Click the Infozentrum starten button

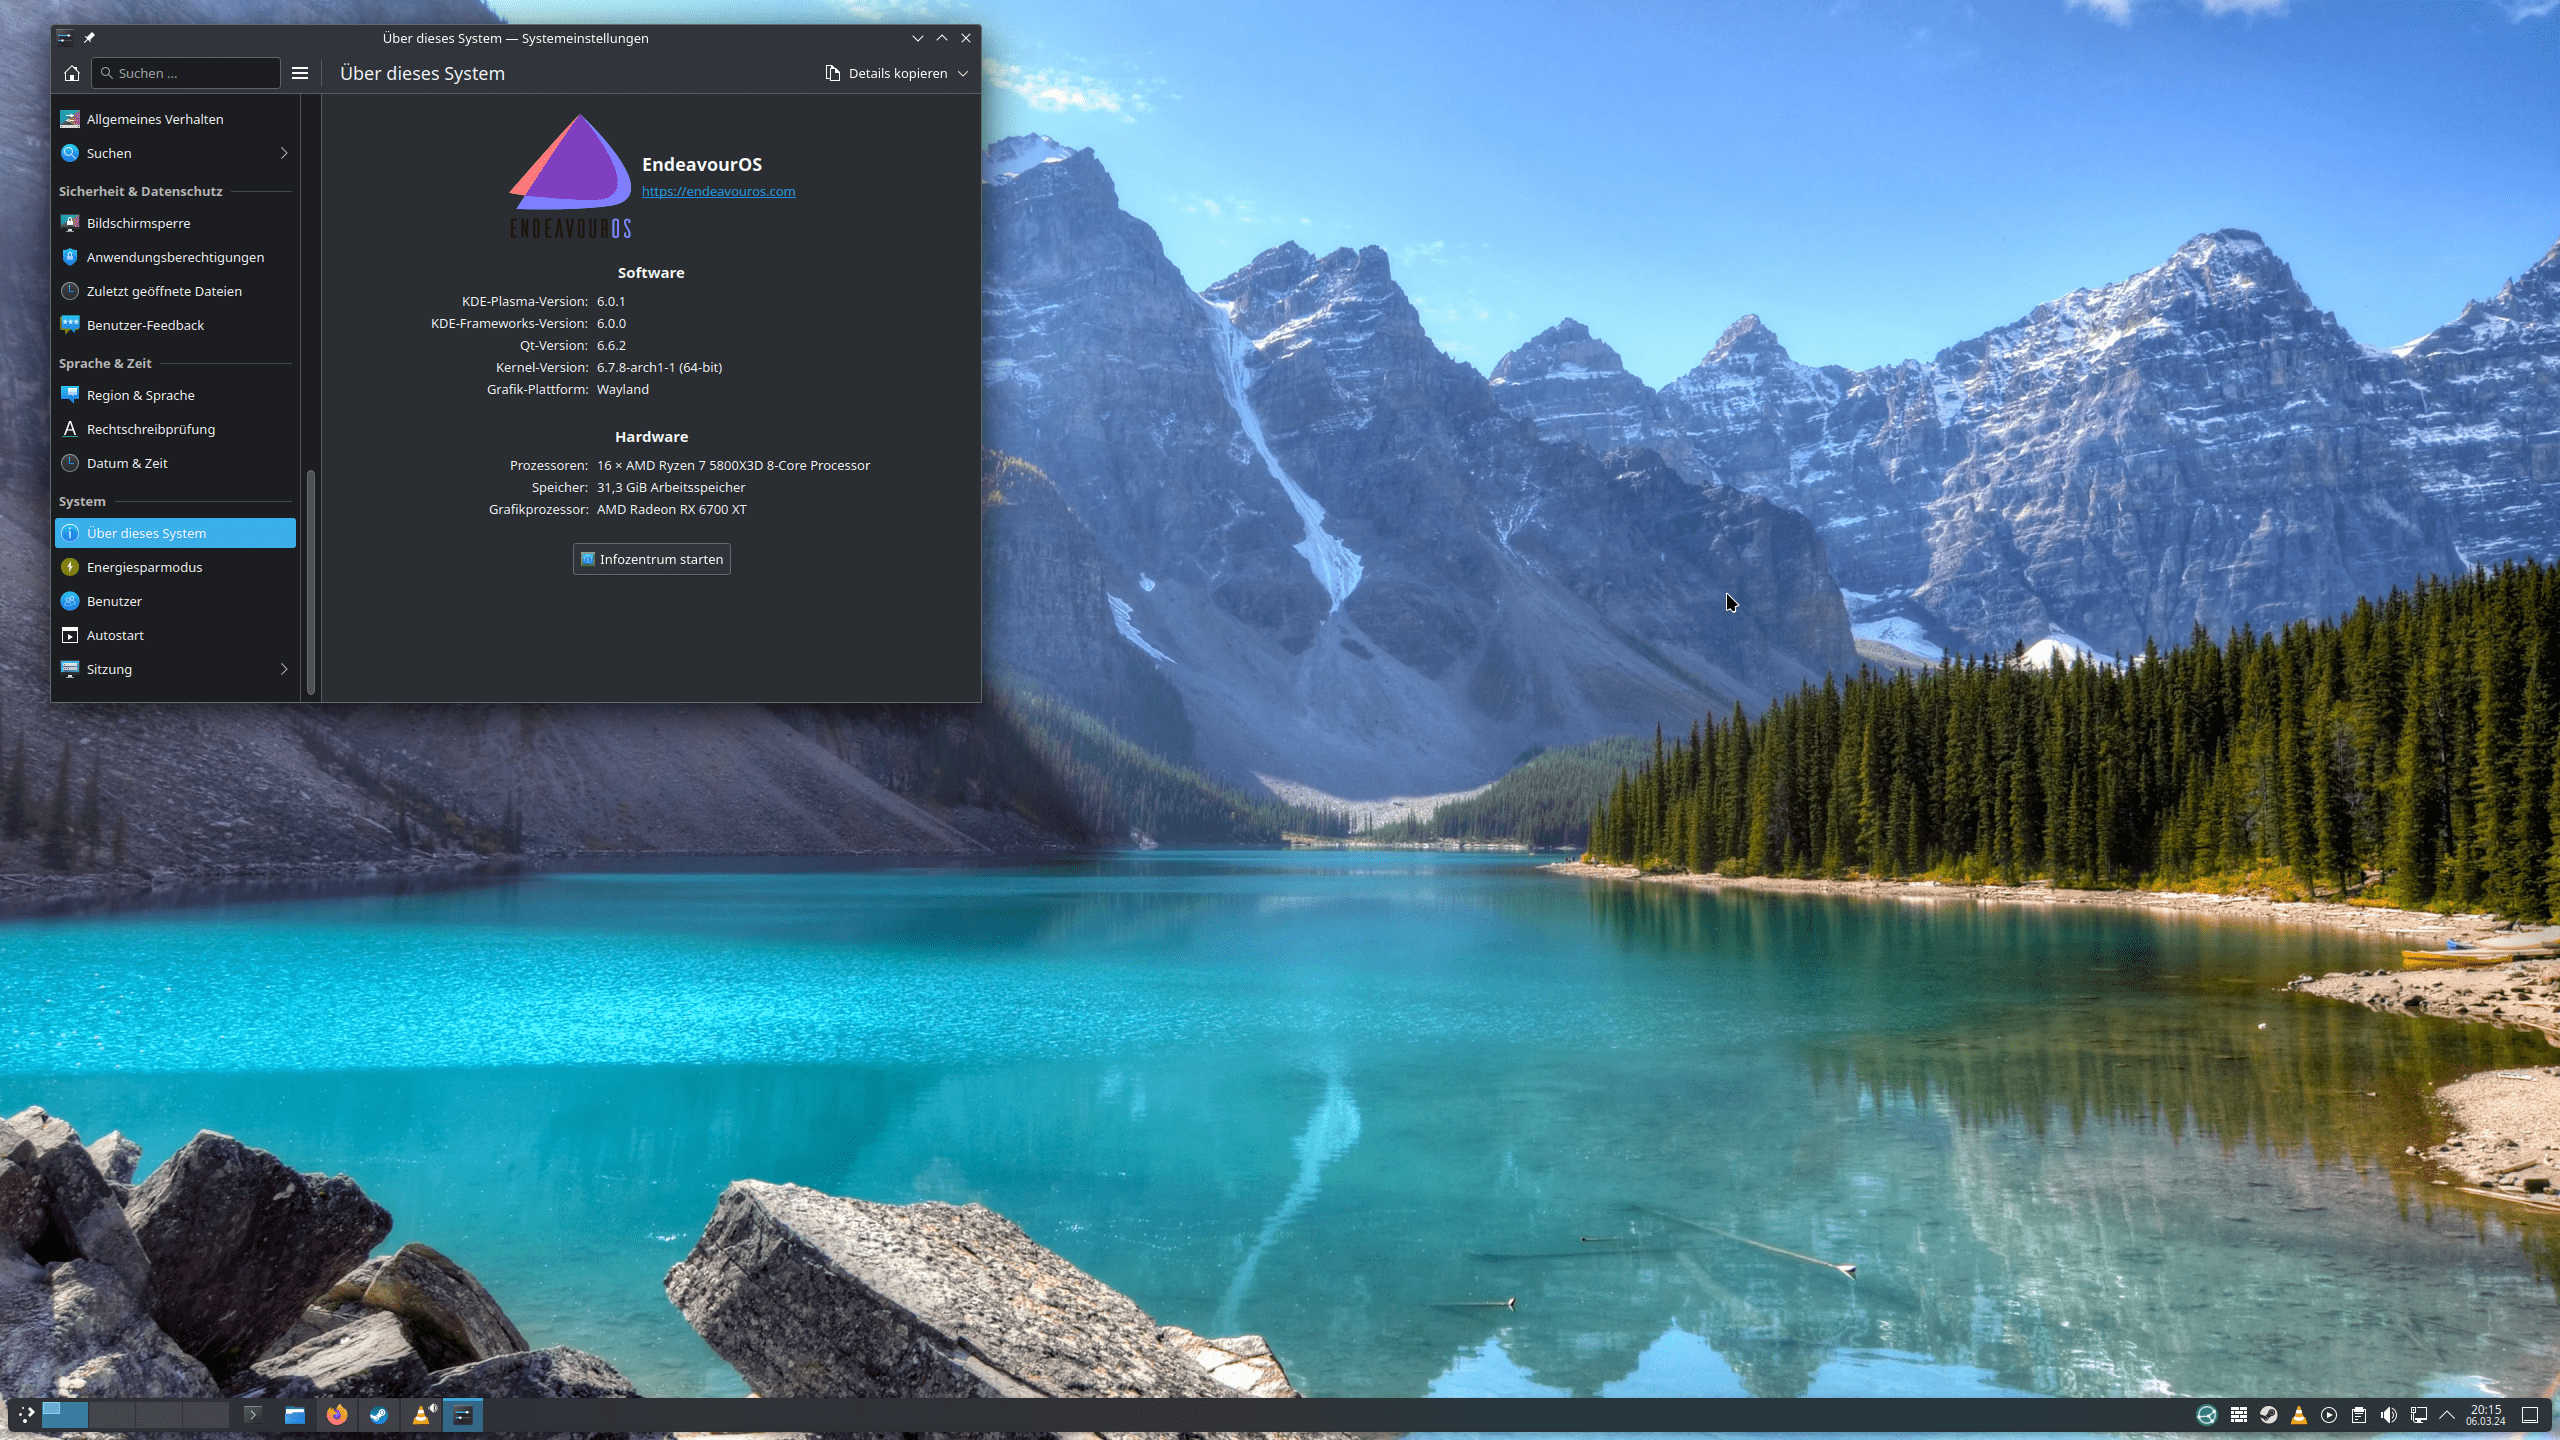coord(652,559)
